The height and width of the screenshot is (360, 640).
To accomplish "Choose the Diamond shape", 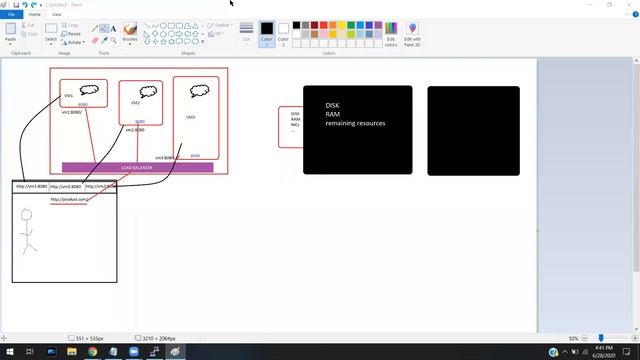I will [x=155, y=33].
